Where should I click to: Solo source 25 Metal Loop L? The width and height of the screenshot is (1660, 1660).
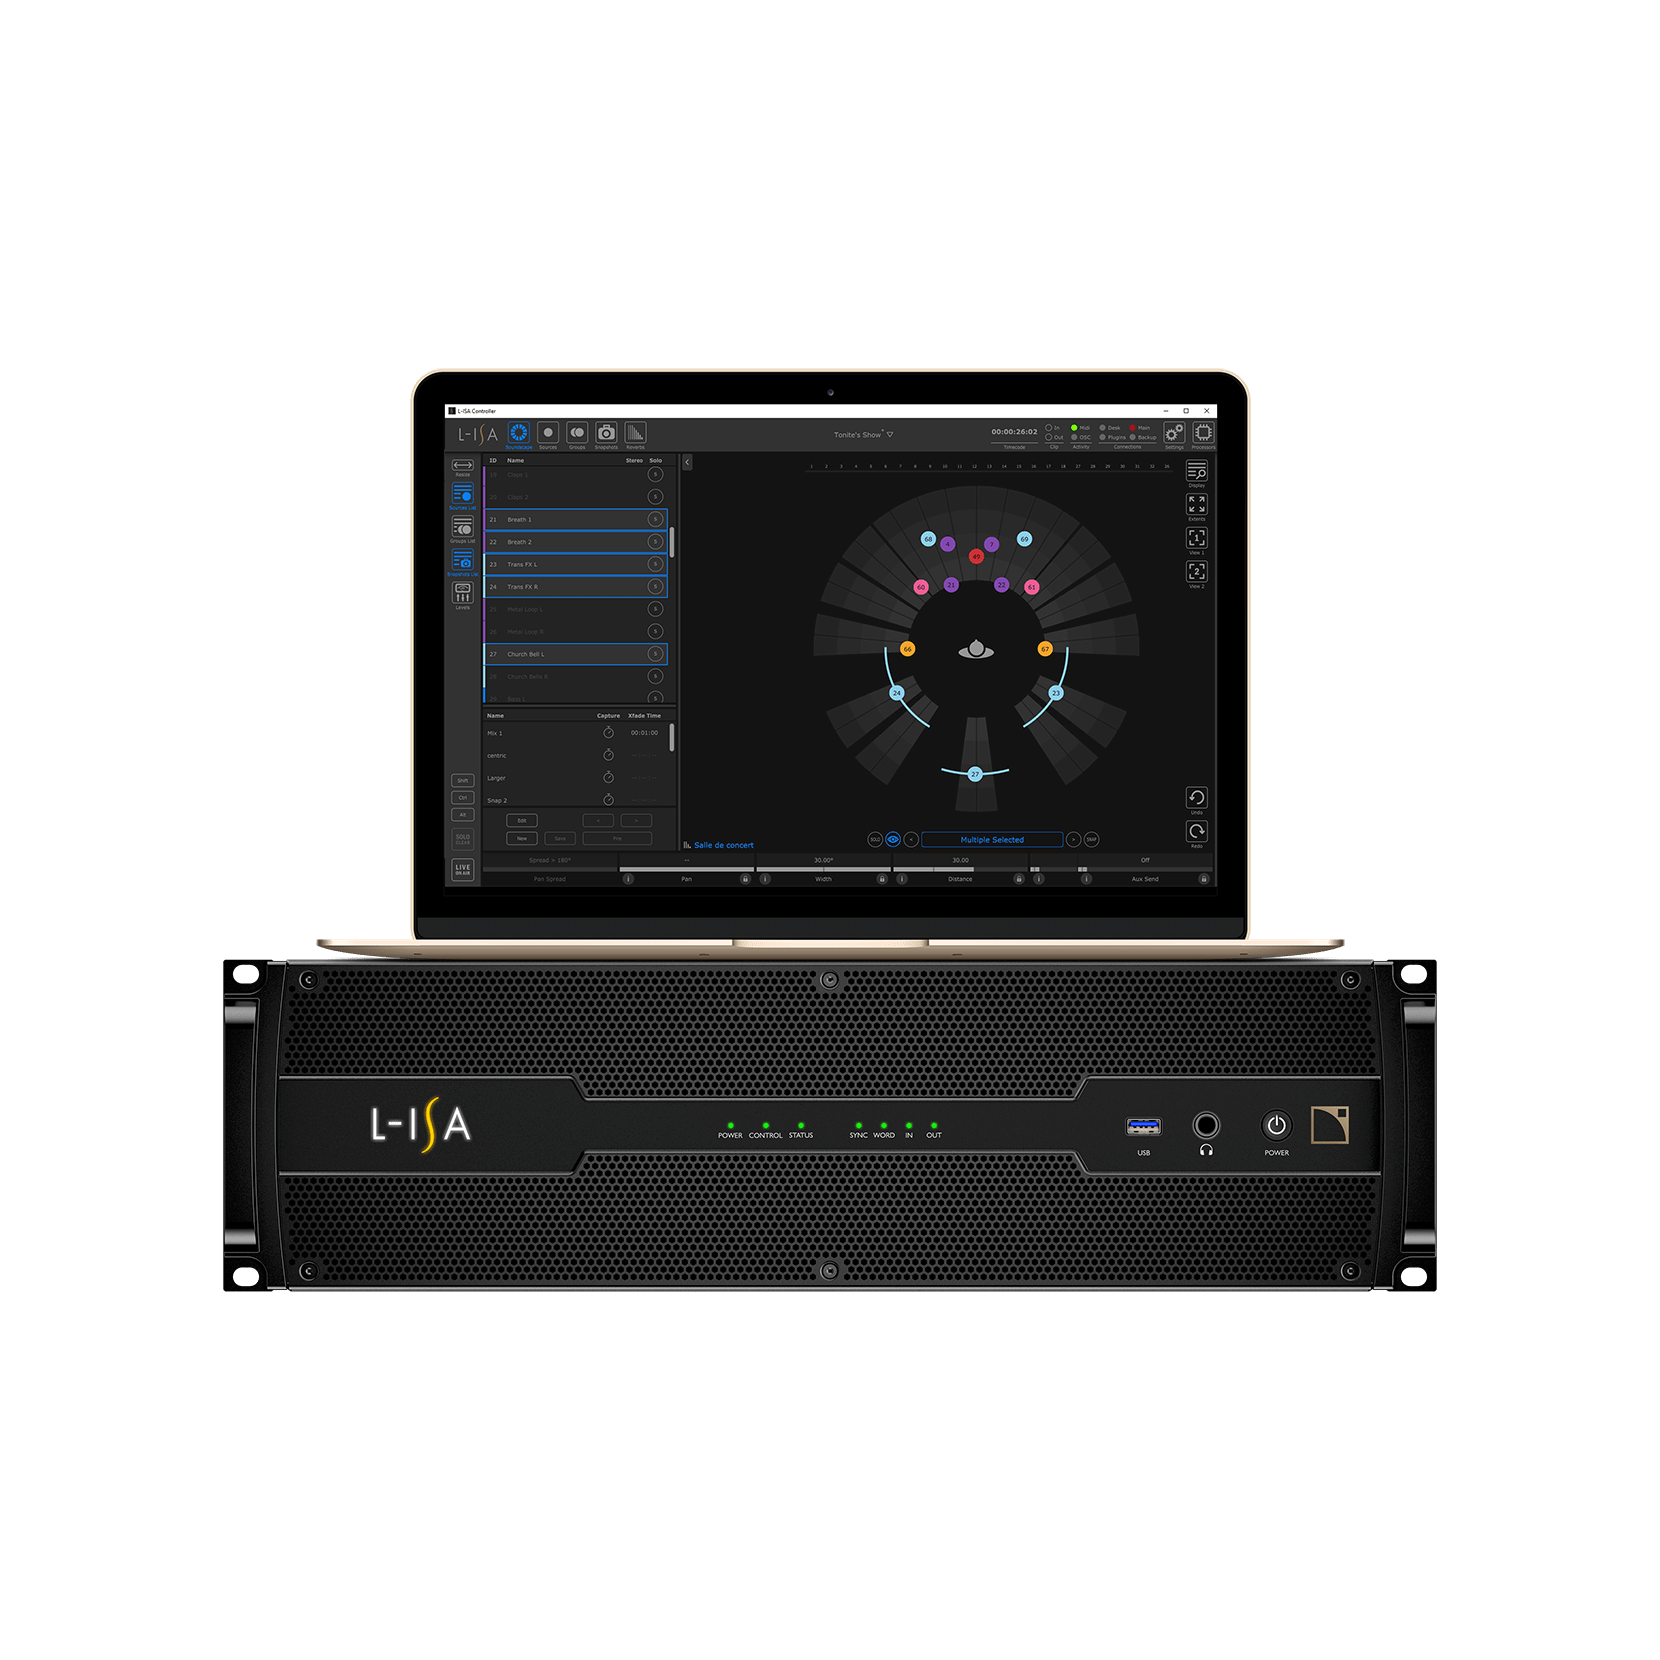coord(655,609)
